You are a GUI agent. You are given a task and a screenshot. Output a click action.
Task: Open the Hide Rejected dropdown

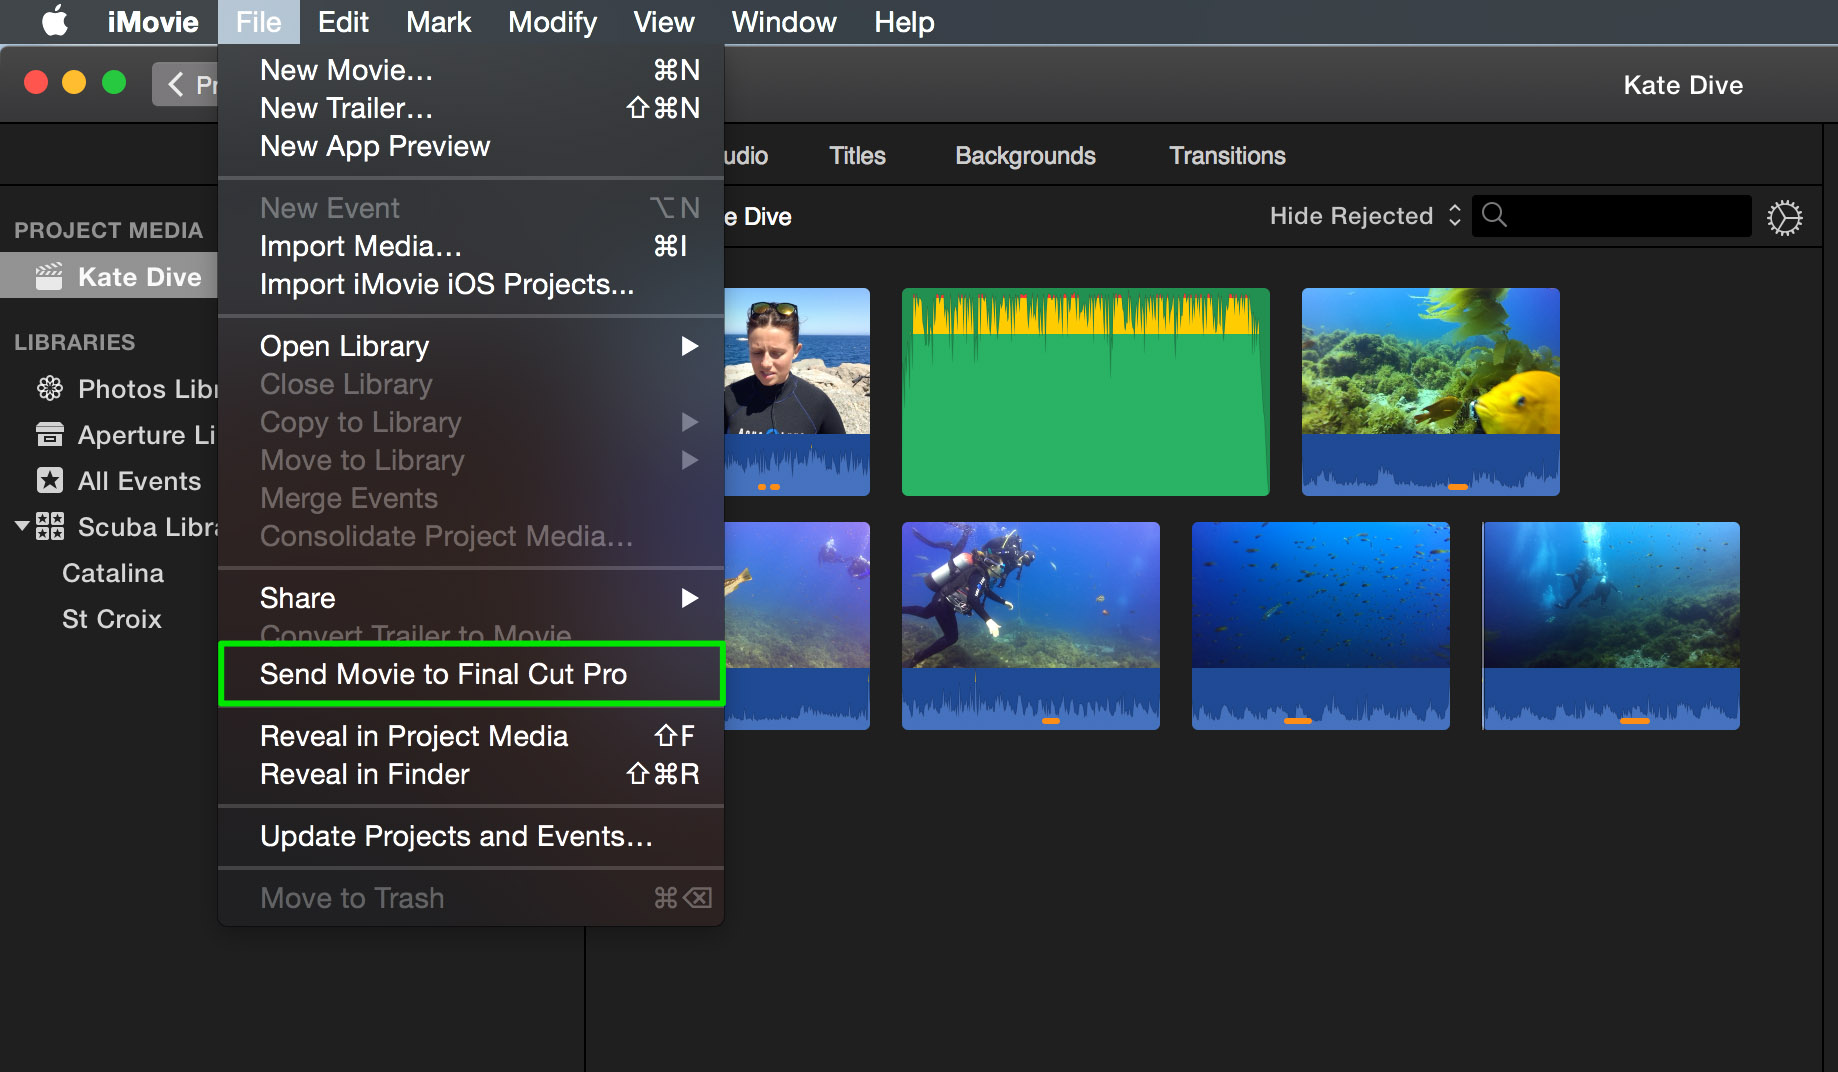(x=1365, y=216)
